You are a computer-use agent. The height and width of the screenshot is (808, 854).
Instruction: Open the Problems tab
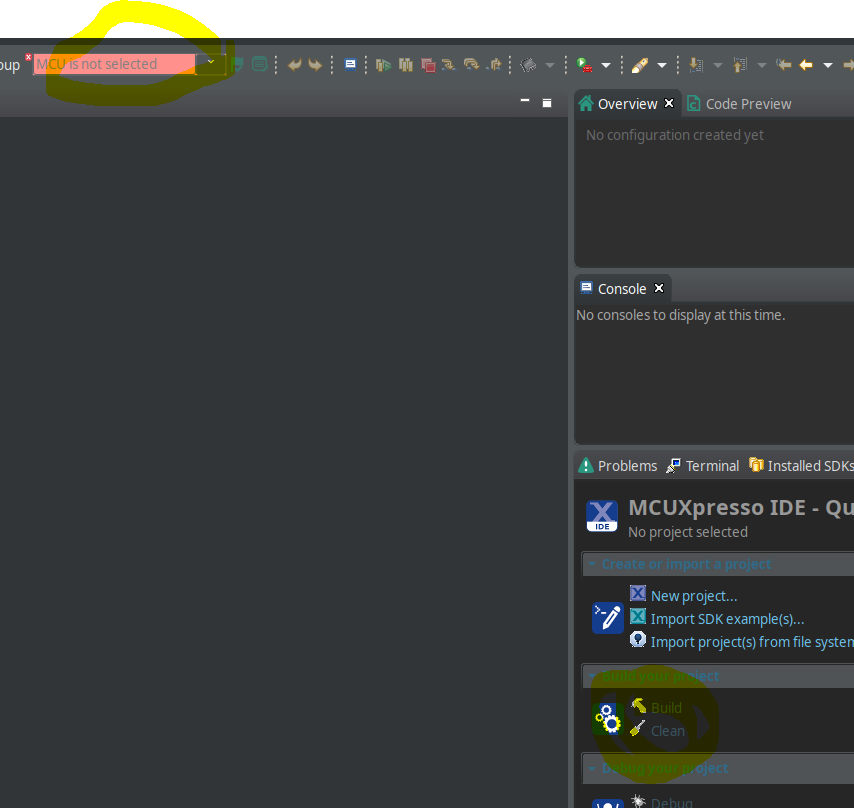[x=618, y=466]
